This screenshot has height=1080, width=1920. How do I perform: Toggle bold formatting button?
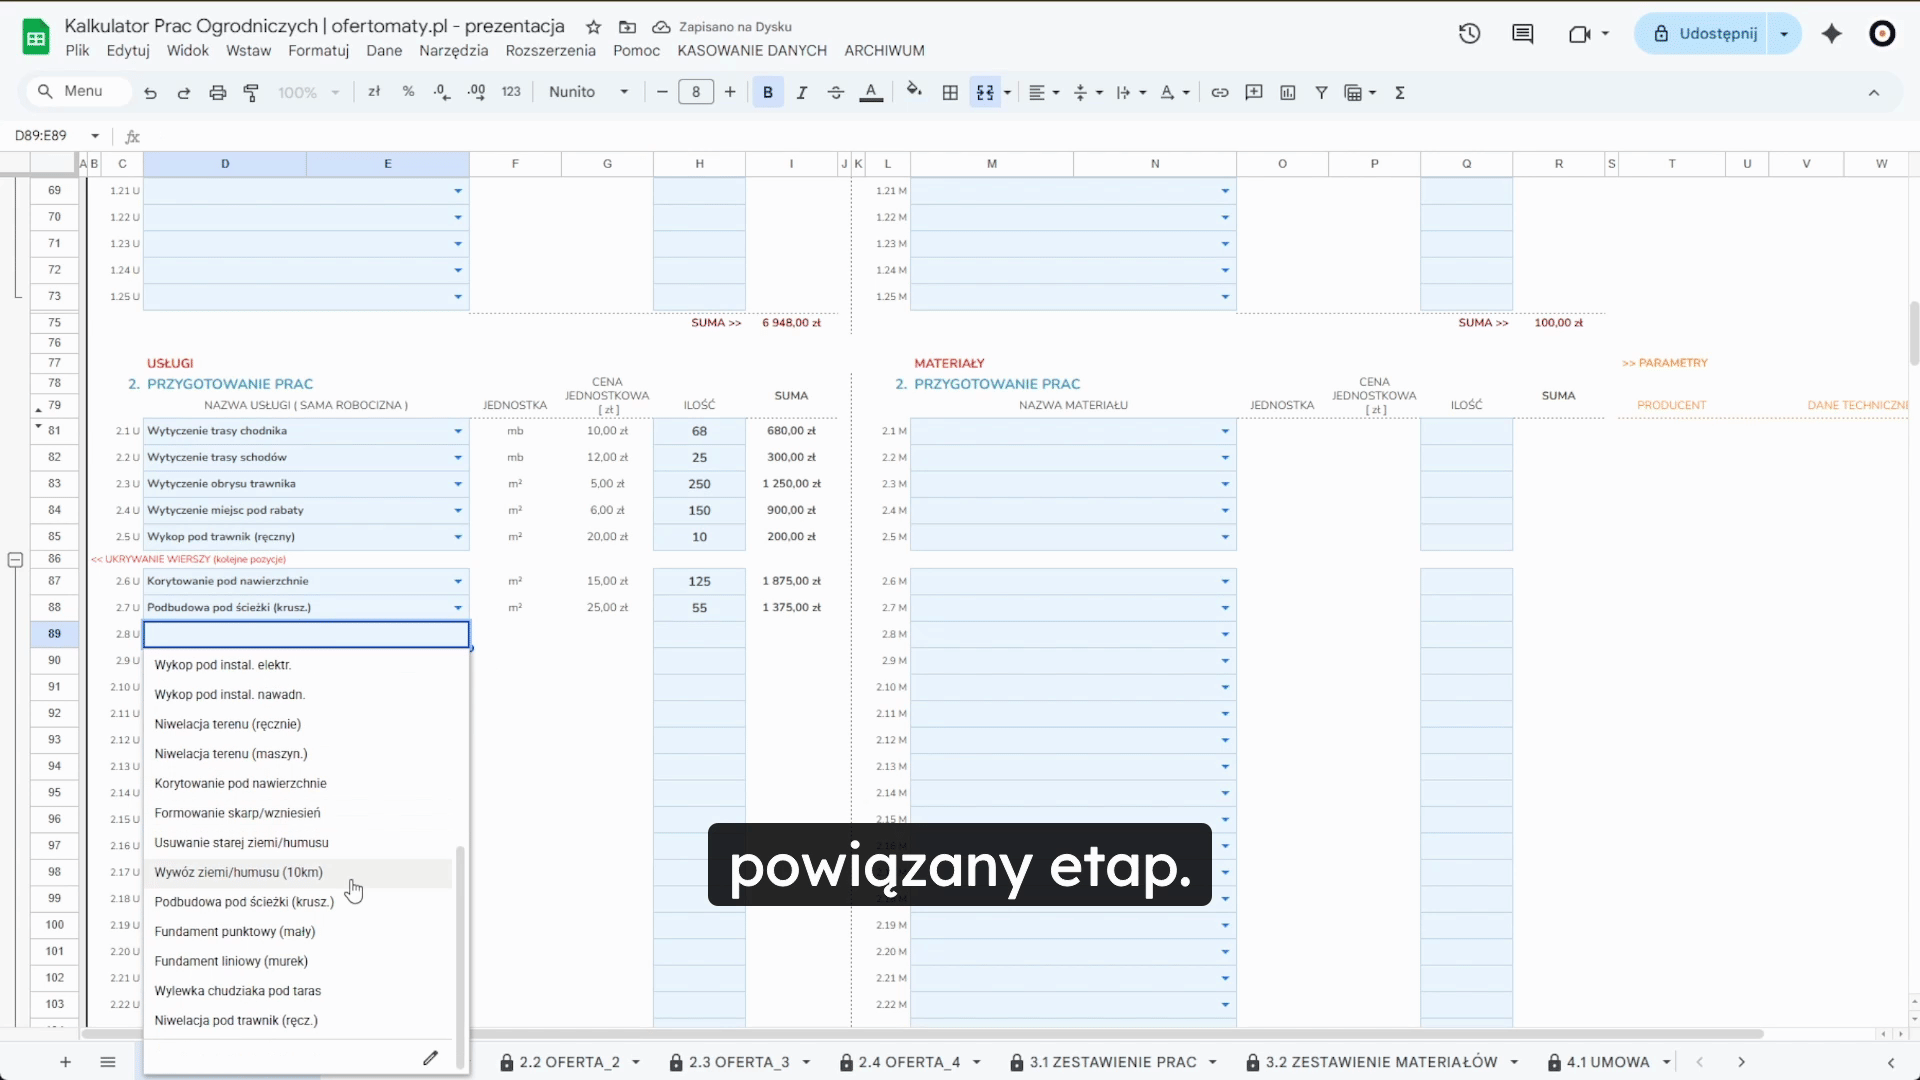(x=767, y=92)
